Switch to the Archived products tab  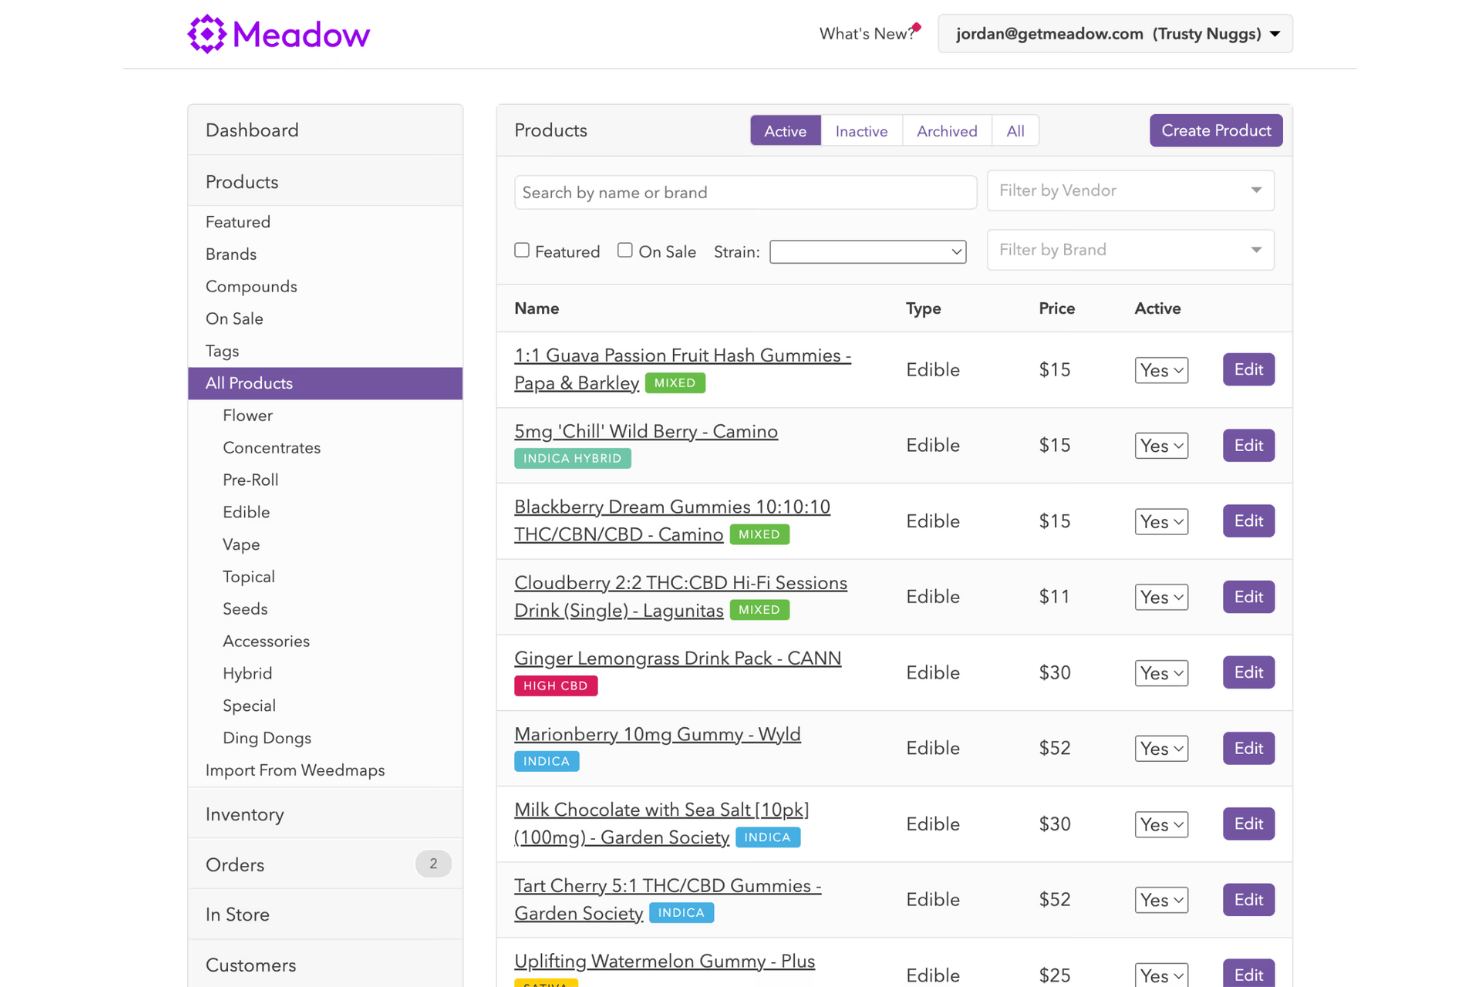pyautogui.click(x=947, y=131)
